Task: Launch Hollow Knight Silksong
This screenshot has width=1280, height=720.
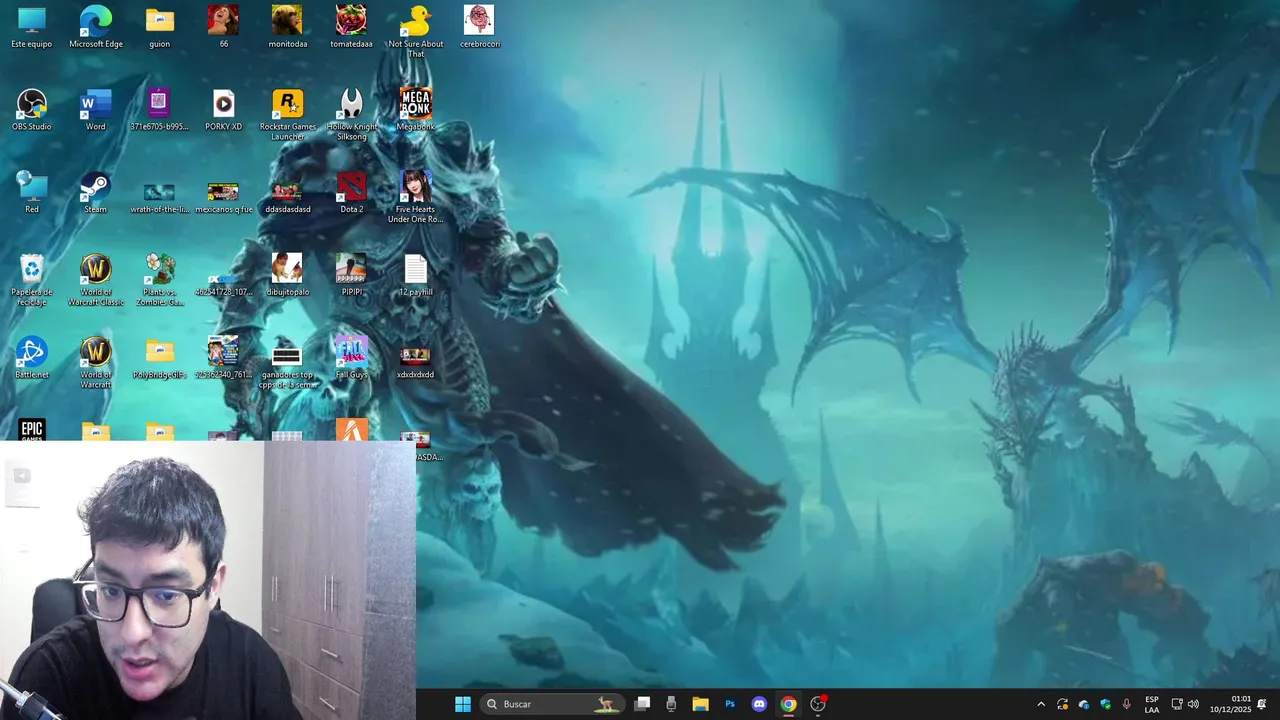Action: point(351,114)
